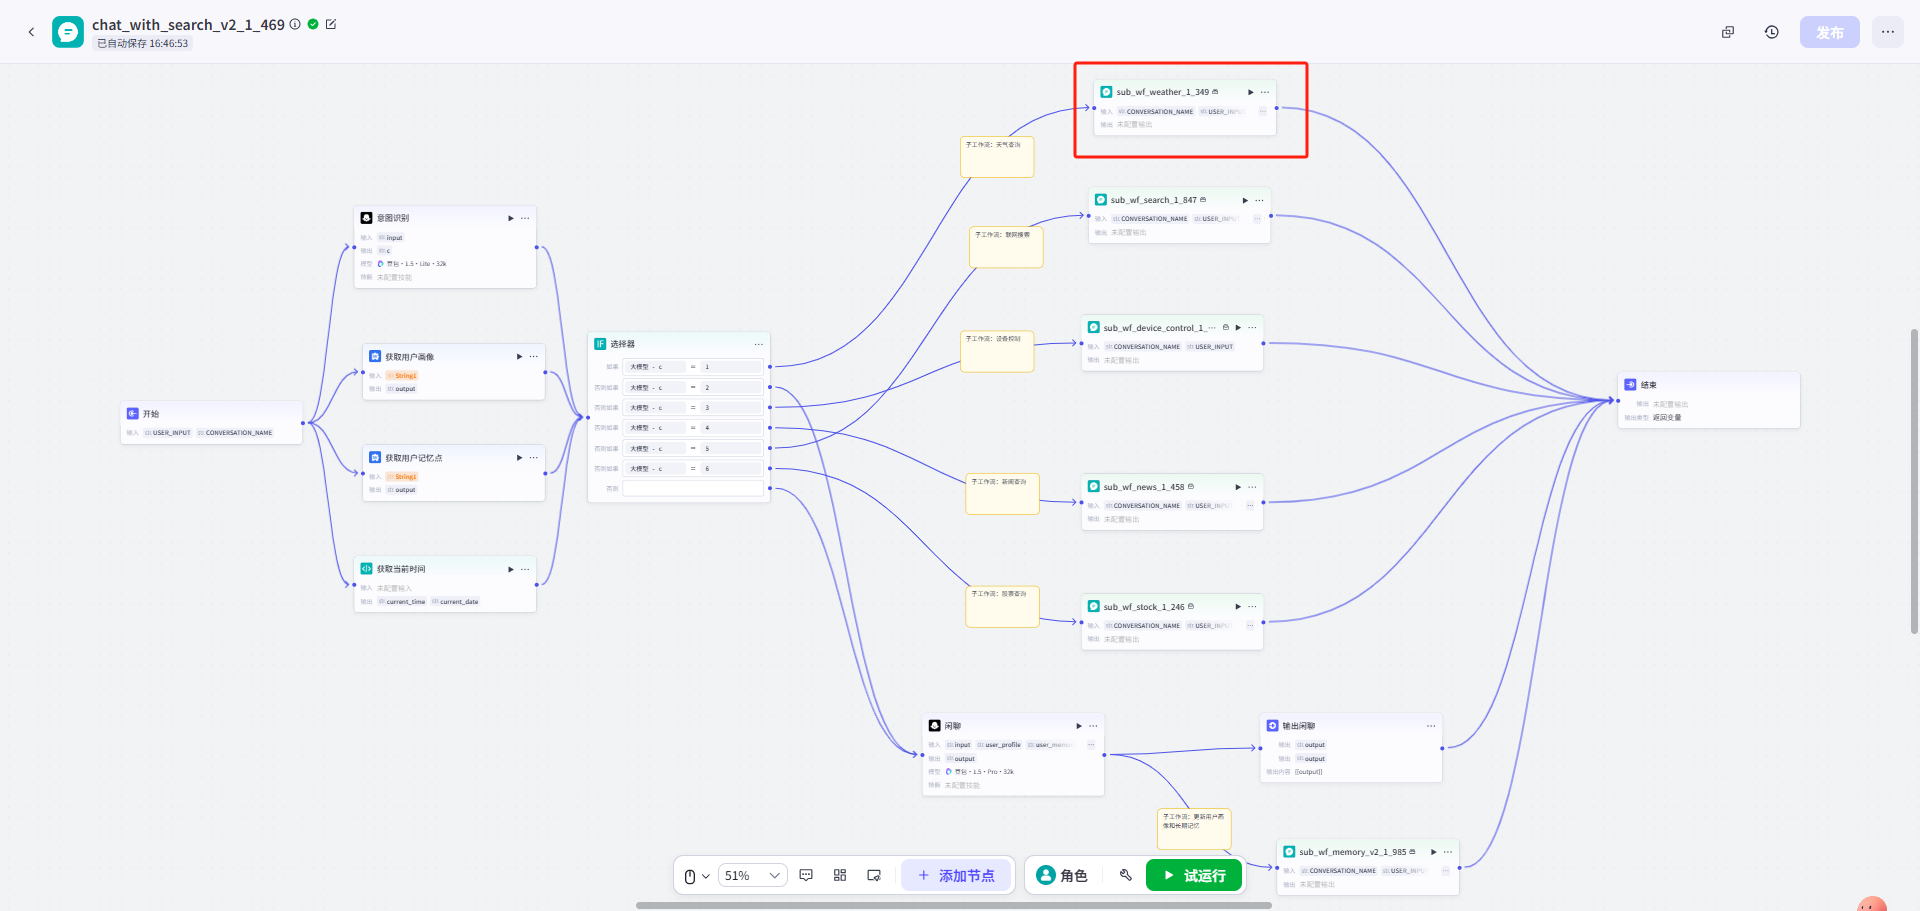Run the 获取当前时间 node
The image size is (1920, 911).
pos(511,569)
